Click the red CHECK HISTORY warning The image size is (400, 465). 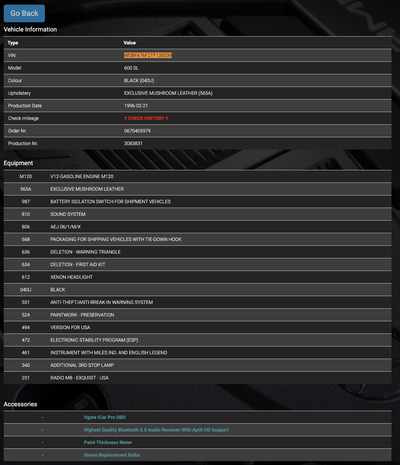pyautogui.click(x=146, y=118)
